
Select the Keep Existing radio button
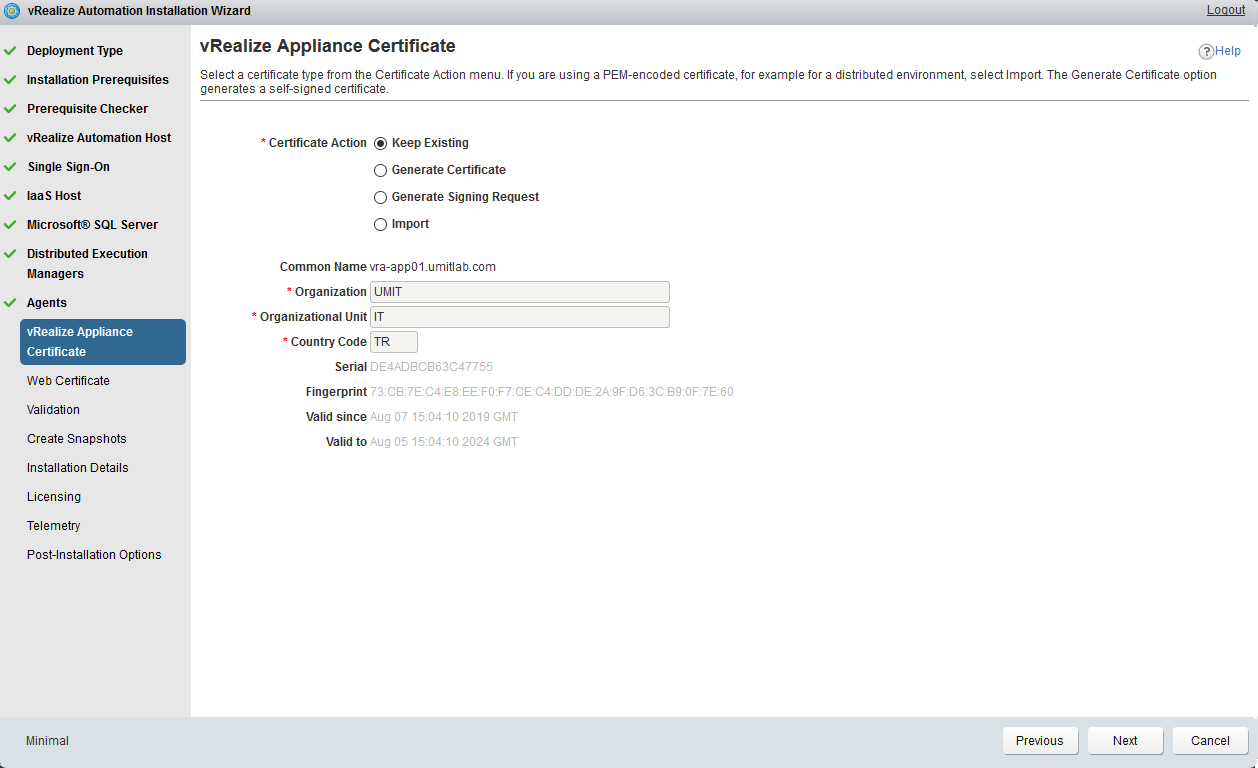click(x=380, y=143)
